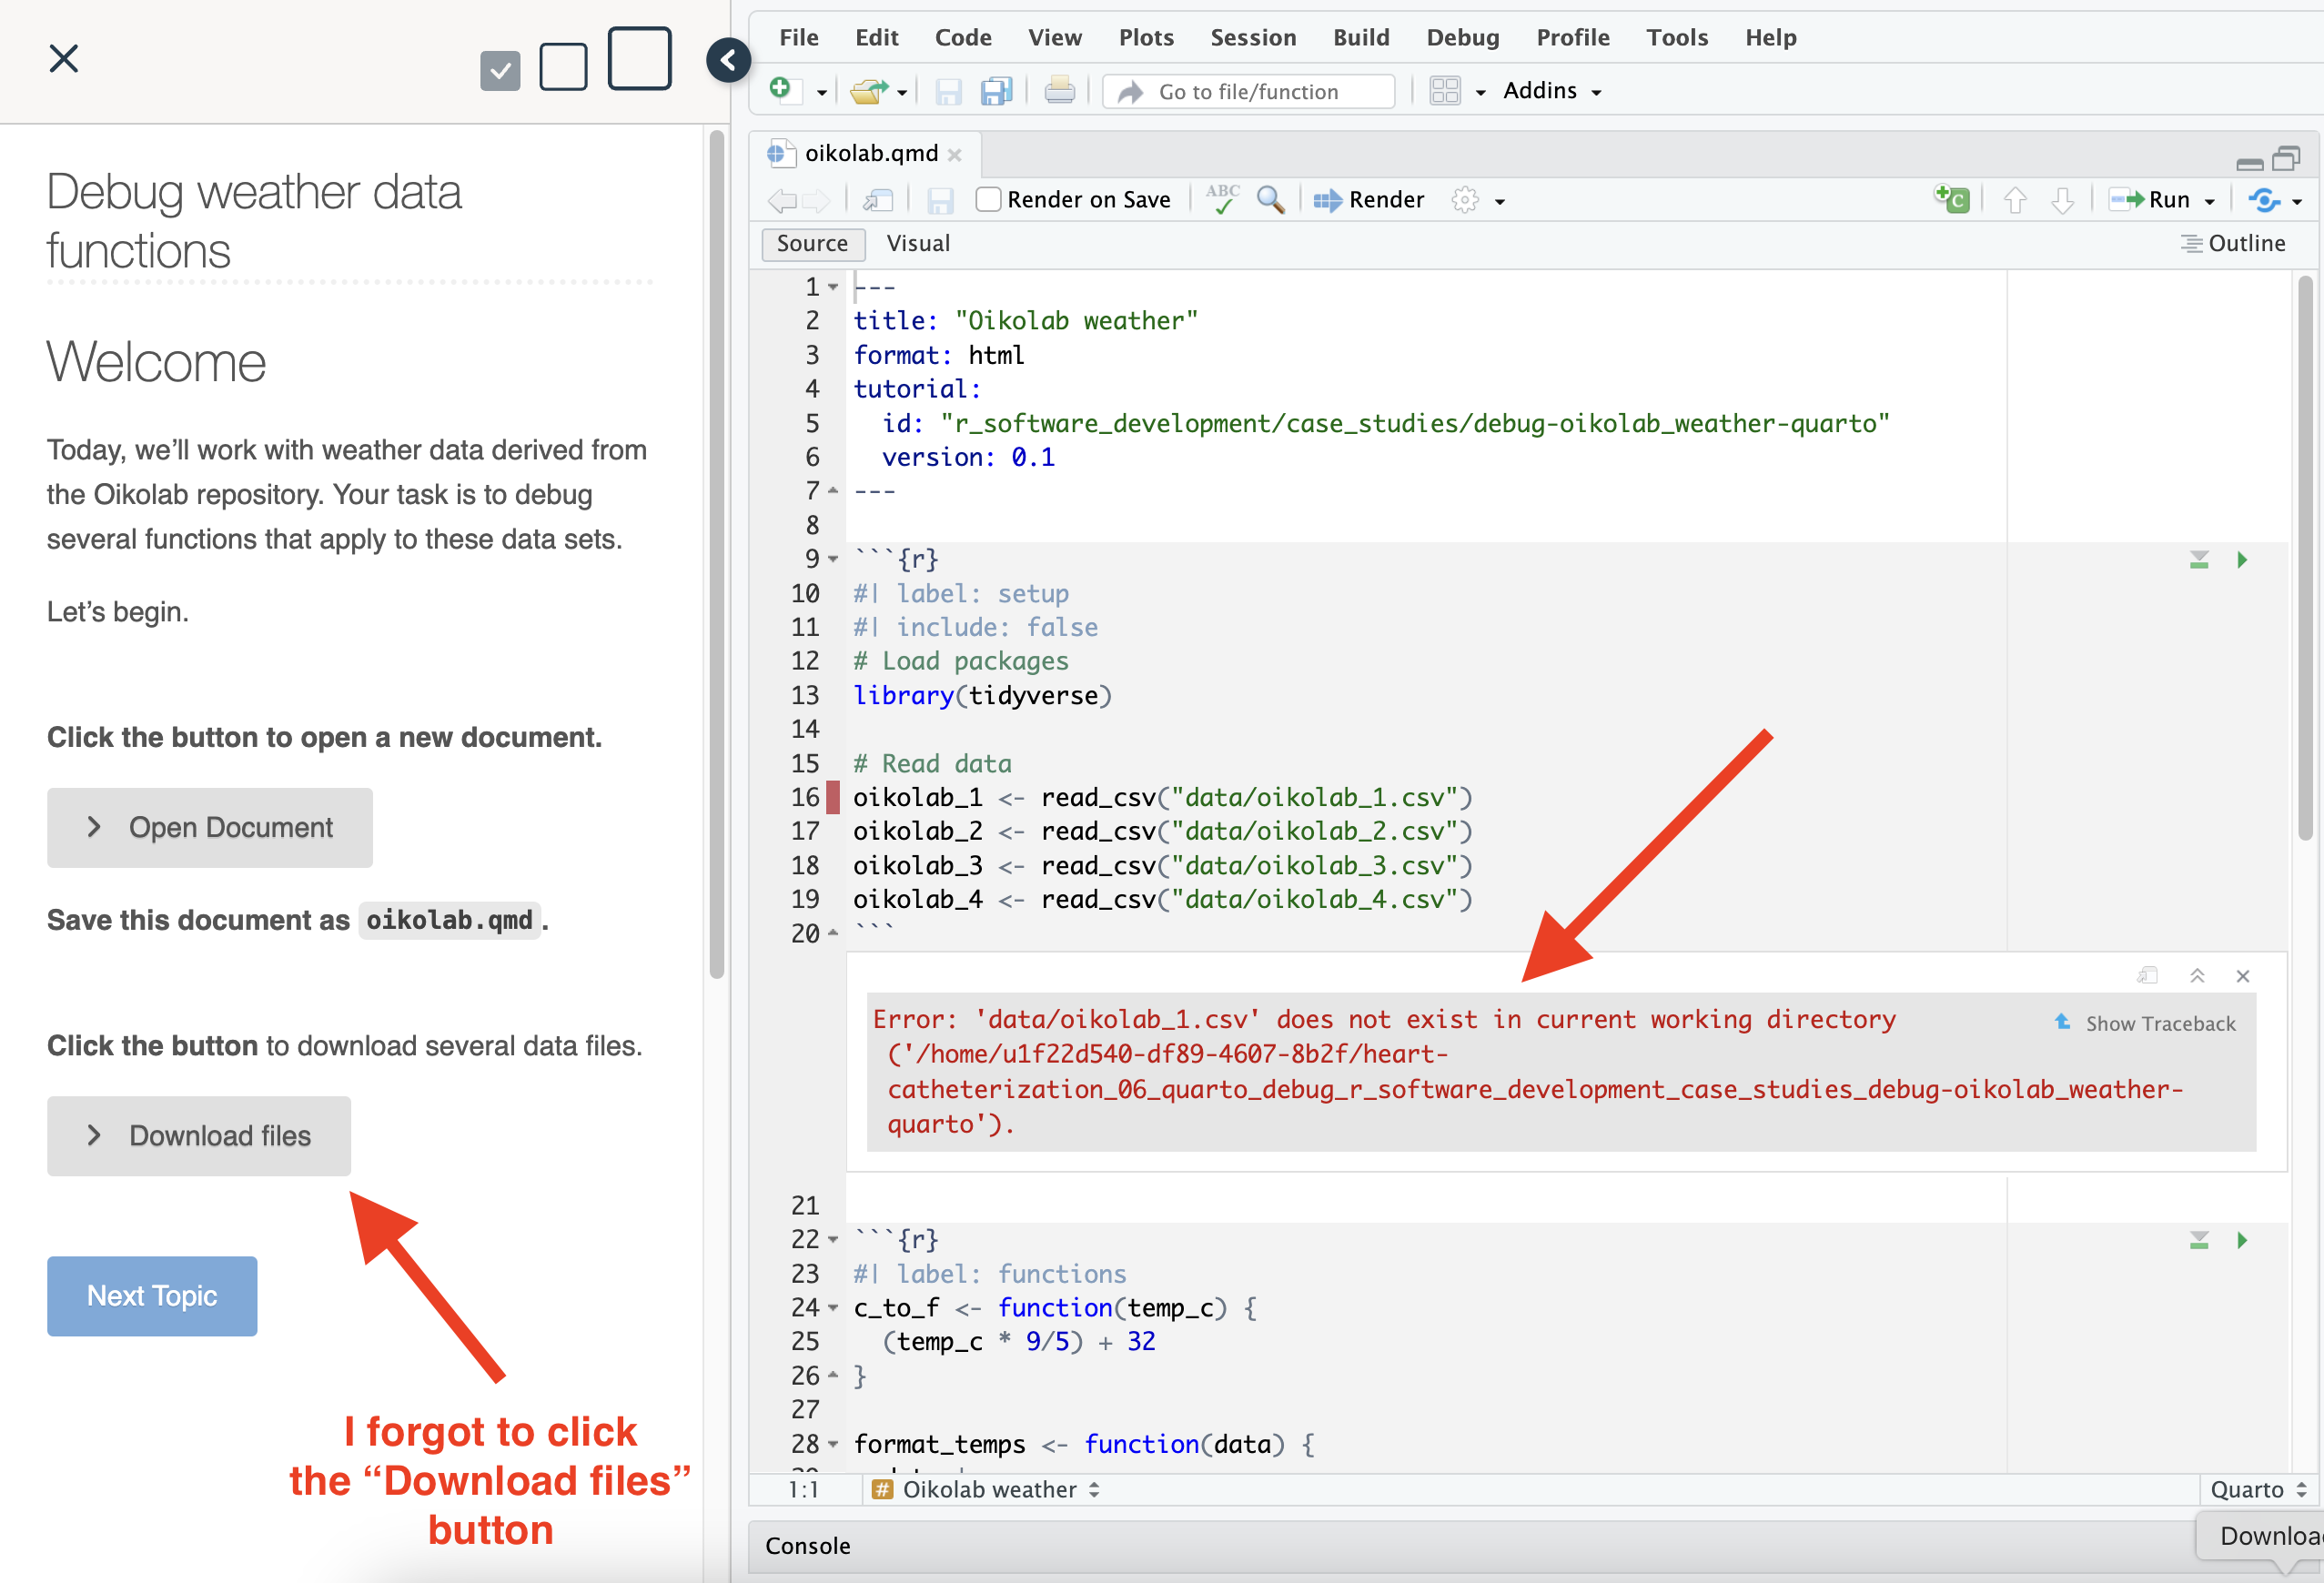This screenshot has height=1583, width=2324.
Task: Enable the Render on Save checkbox
Action: point(988,199)
